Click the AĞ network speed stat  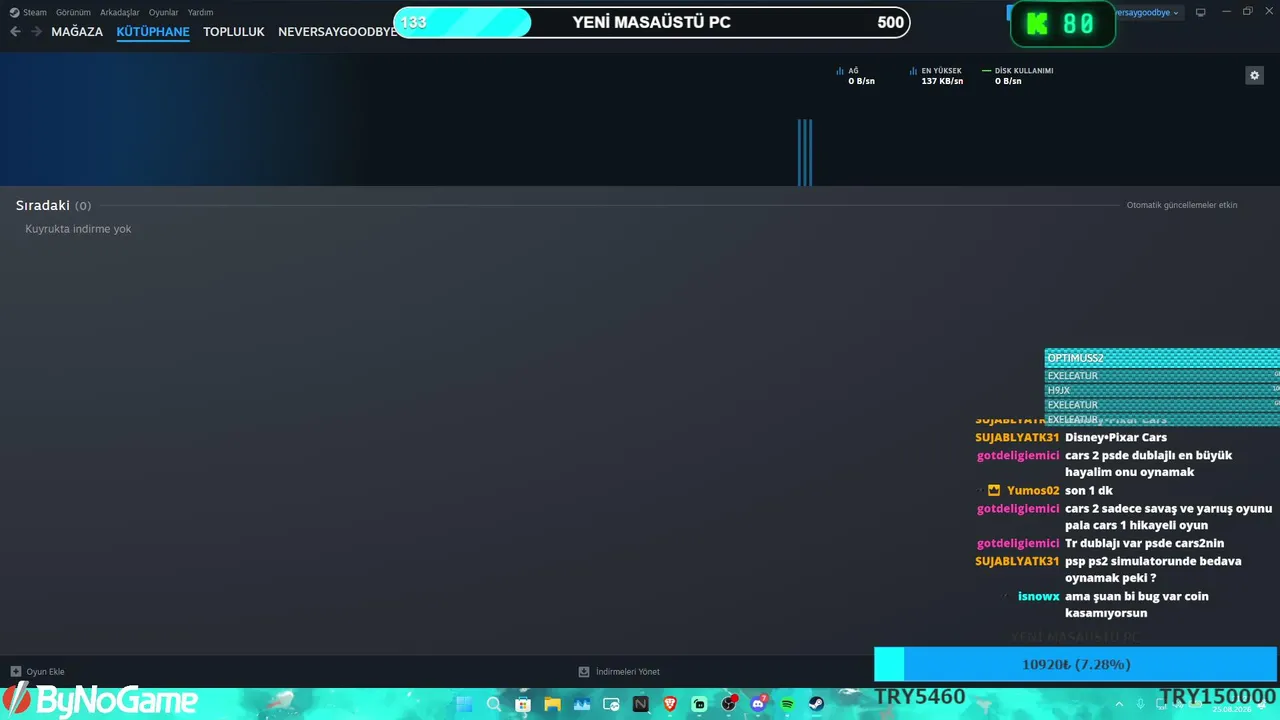855,76
